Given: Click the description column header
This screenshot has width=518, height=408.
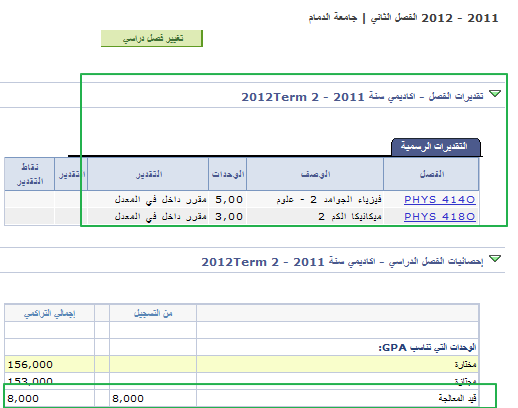Looking at the screenshot, I should 315,174.
